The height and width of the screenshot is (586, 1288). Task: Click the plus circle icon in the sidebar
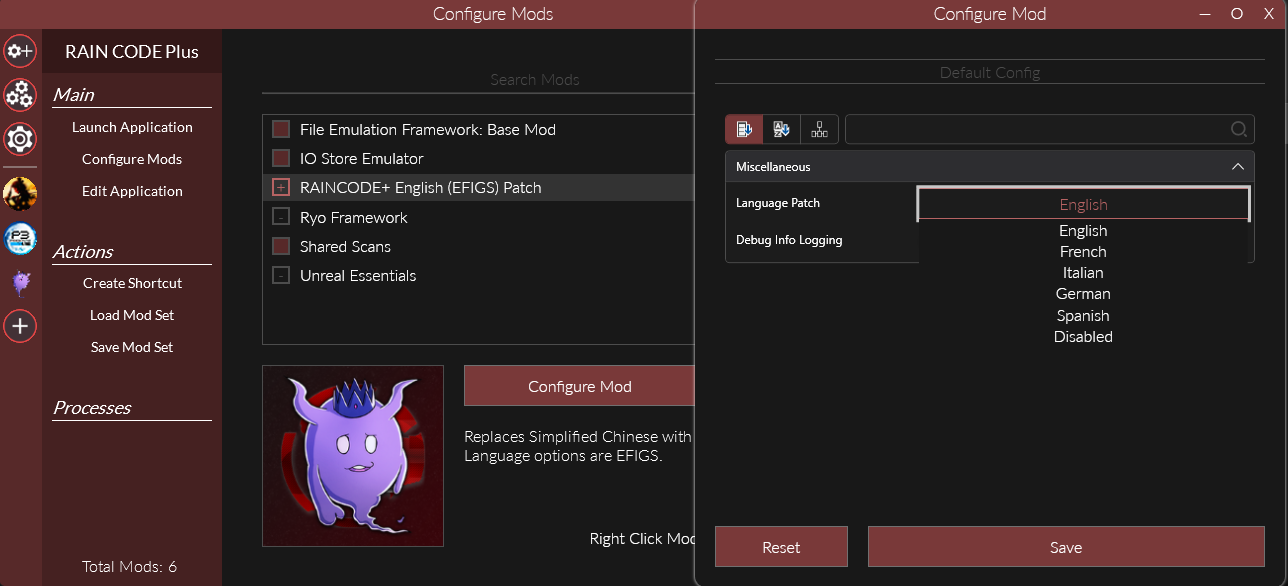20,326
